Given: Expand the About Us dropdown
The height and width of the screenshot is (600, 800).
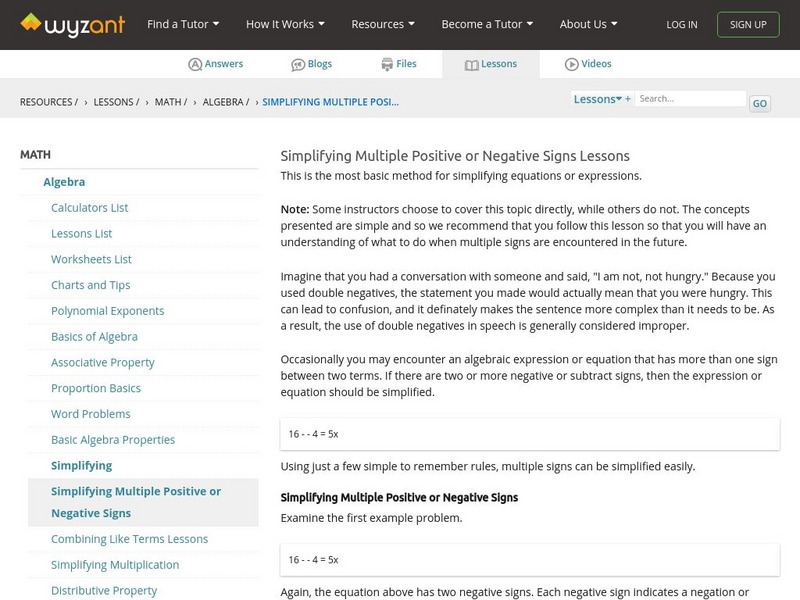Looking at the screenshot, I should click(588, 24).
